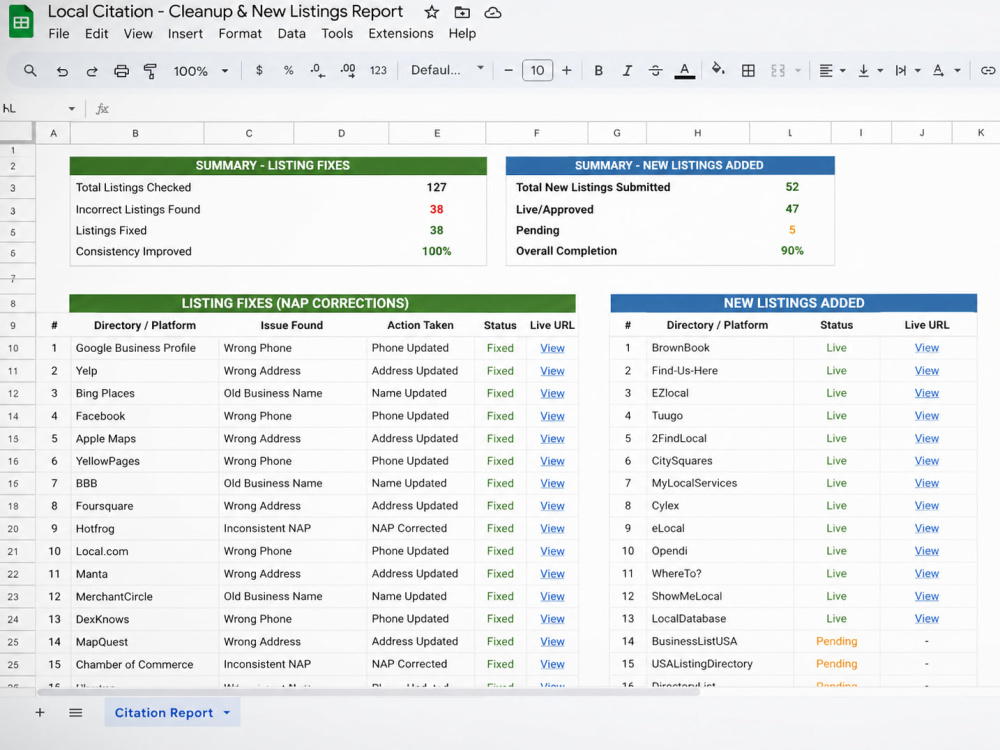Increase decimal places
The image size is (1000, 750).
click(348, 71)
